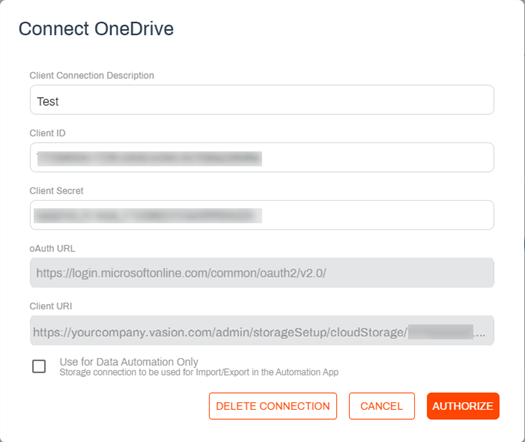Focus the Client ID input field
525x442 pixels.
[x=262, y=157]
